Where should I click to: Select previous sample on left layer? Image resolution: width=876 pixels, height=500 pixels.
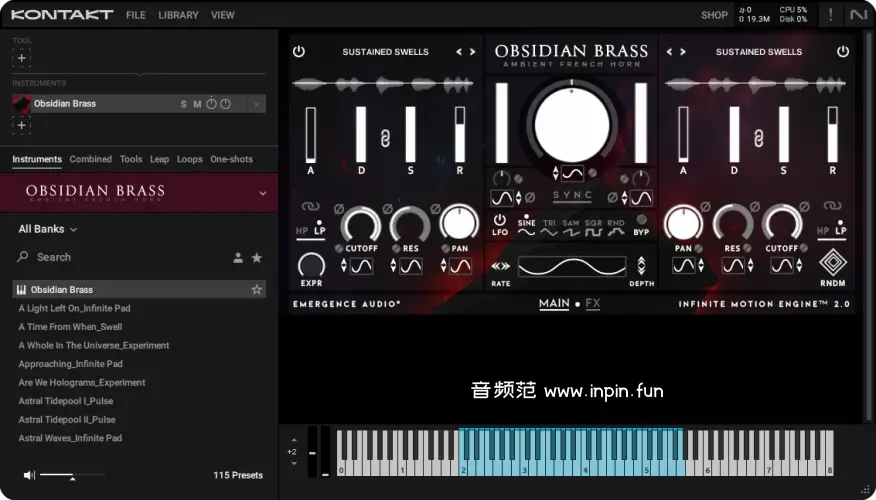click(459, 51)
